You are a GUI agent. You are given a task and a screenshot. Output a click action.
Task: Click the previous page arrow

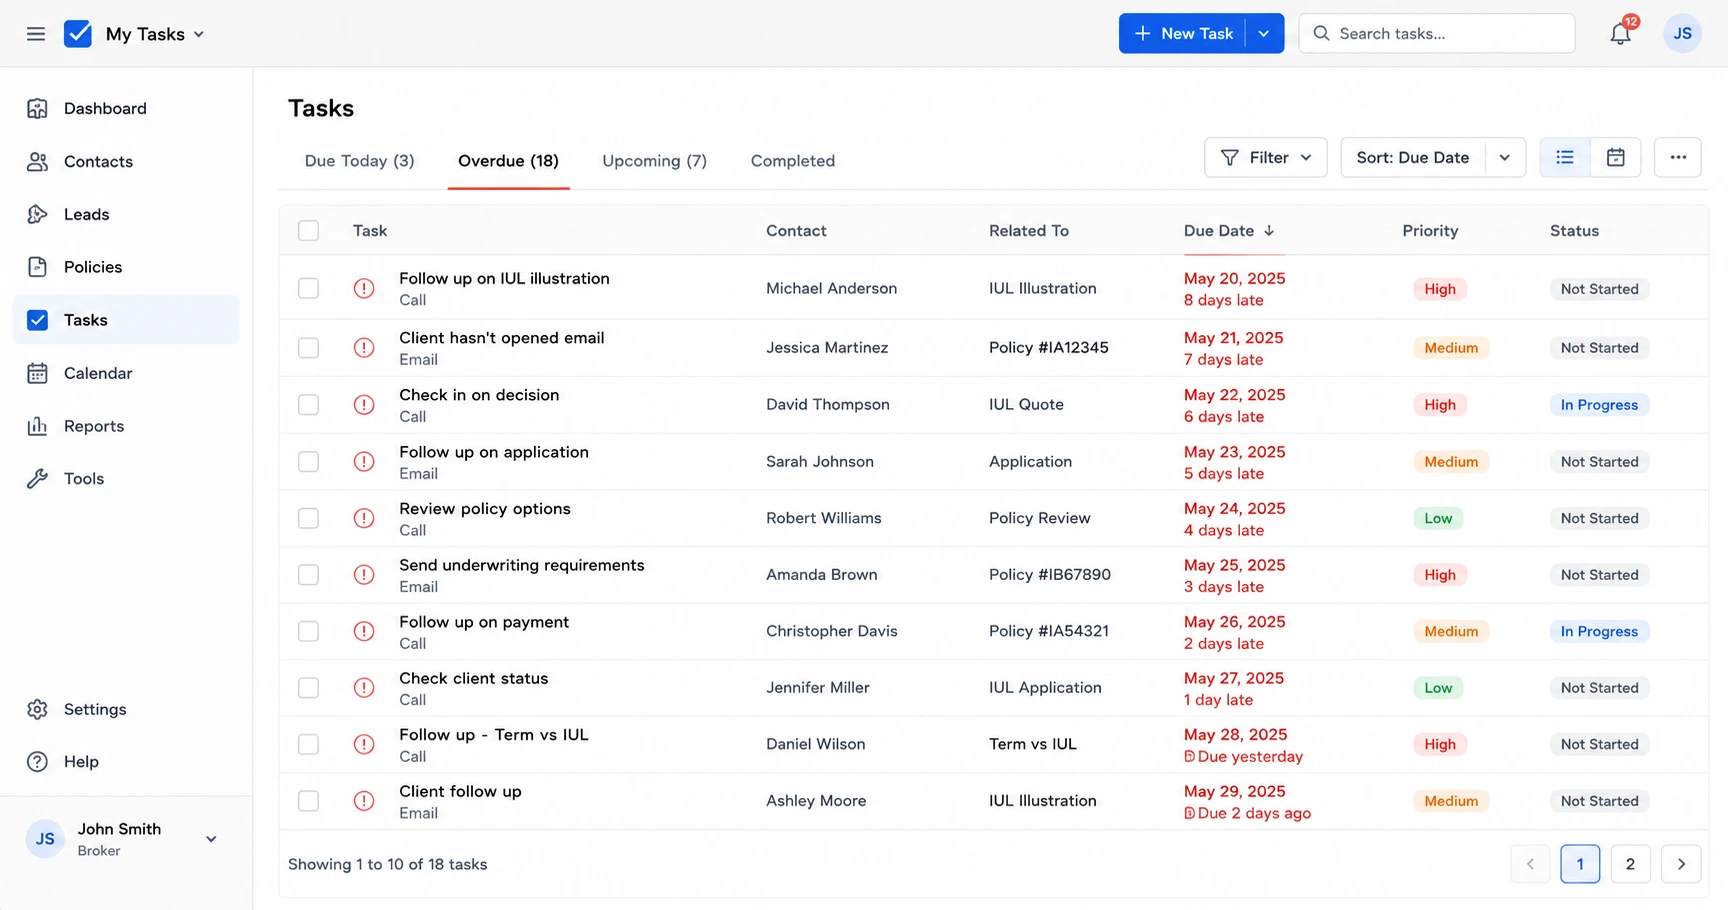(x=1530, y=864)
